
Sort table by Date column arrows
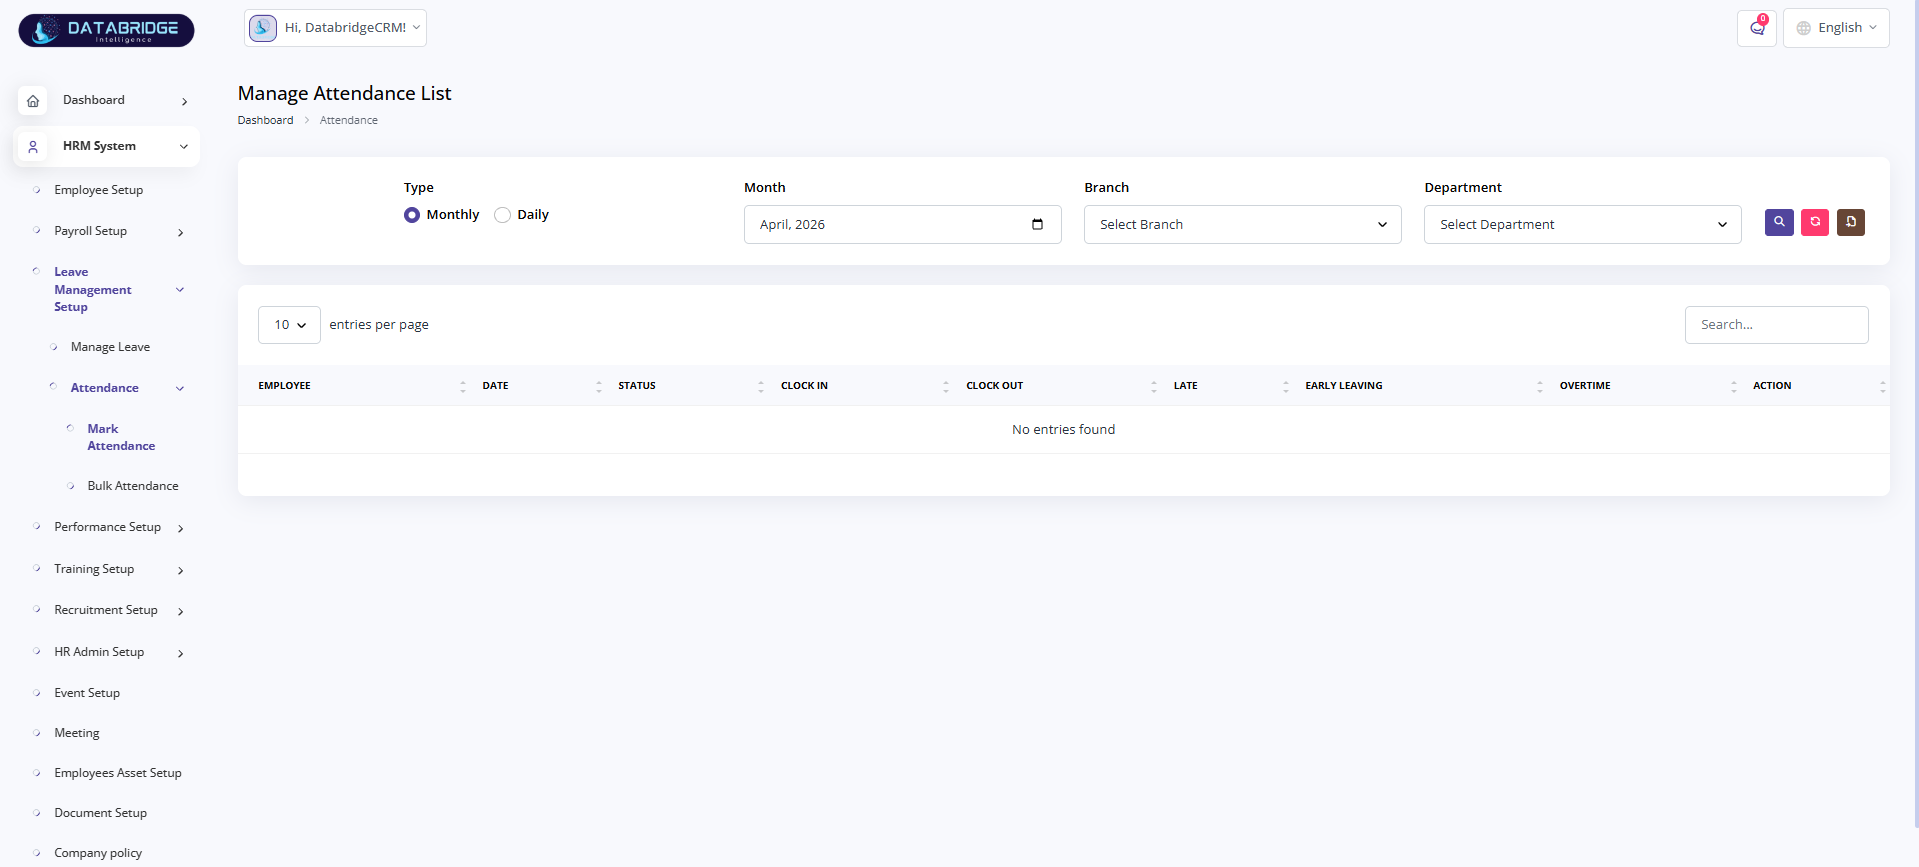point(599,386)
